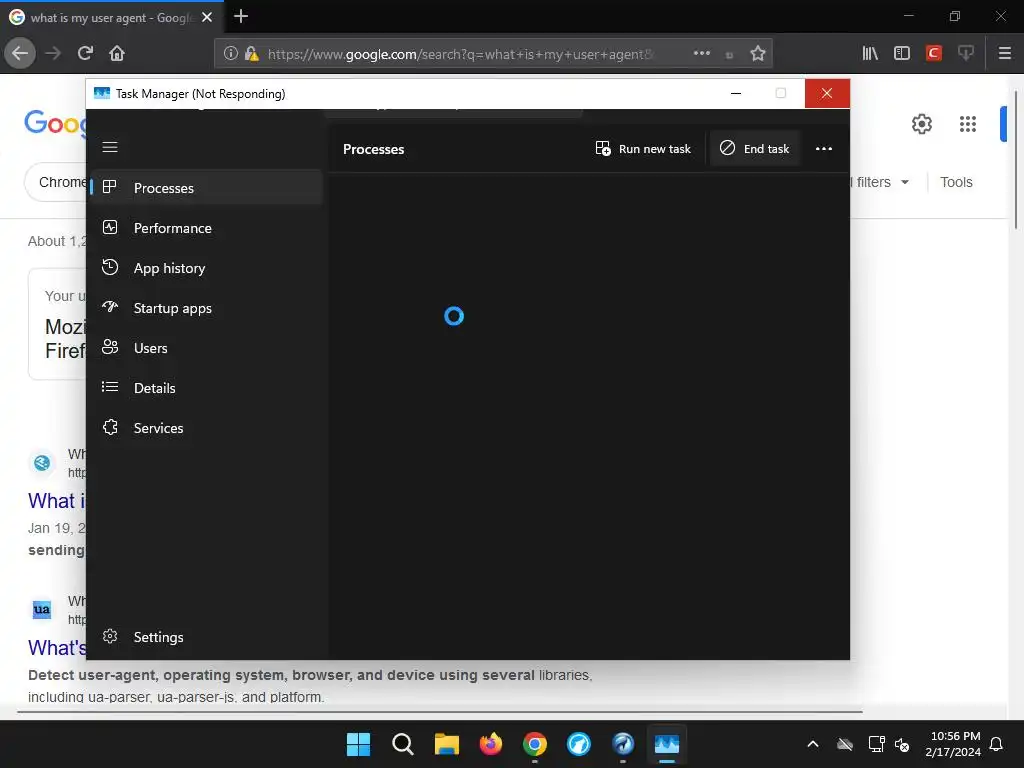Image resolution: width=1024 pixels, height=768 pixels.
Task: Click Tools on Google results page
Action: click(956, 182)
